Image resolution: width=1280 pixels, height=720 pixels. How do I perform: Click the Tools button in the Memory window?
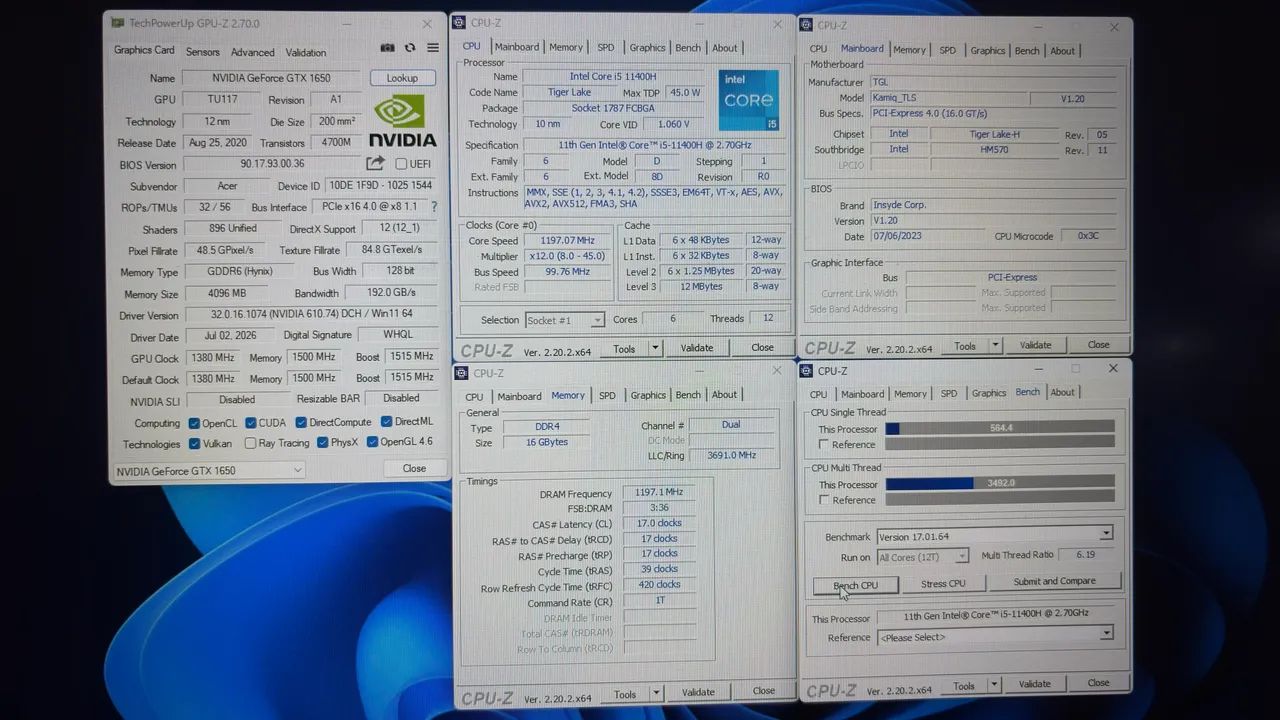(x=625, y=694)
